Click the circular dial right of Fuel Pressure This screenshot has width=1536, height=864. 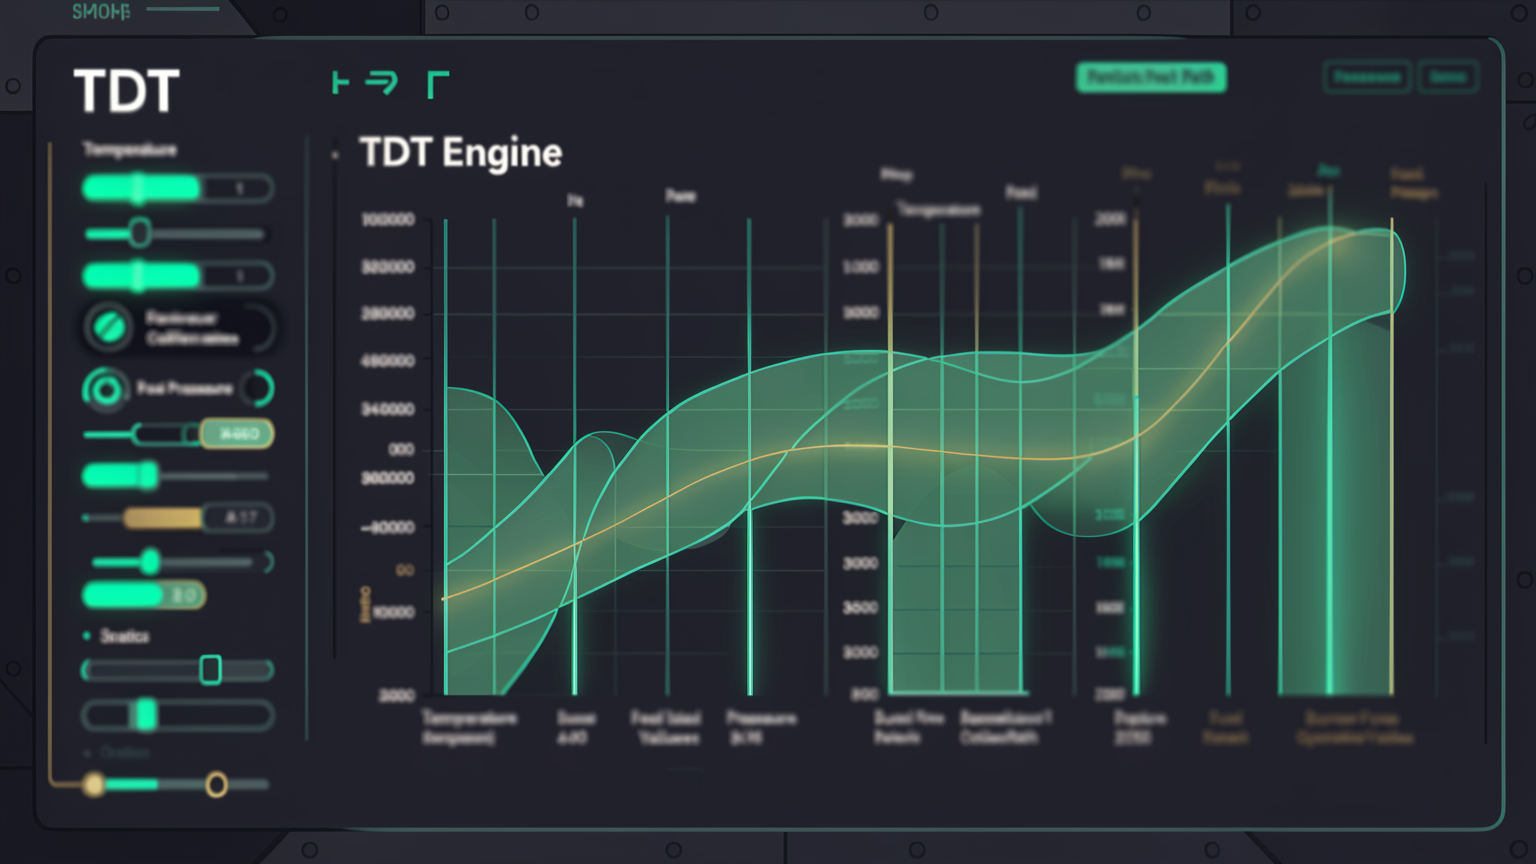point(258,389)
